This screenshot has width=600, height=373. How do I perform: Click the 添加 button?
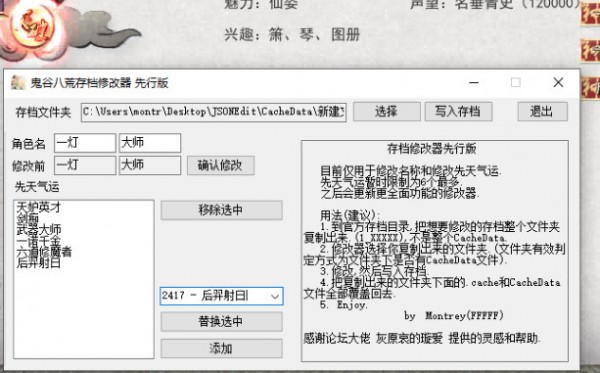[222, 349]
